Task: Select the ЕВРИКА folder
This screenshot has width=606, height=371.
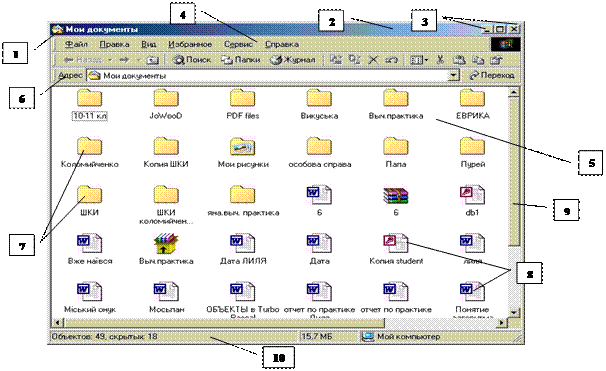Action: pyautogui.click(x=472, y=104)
